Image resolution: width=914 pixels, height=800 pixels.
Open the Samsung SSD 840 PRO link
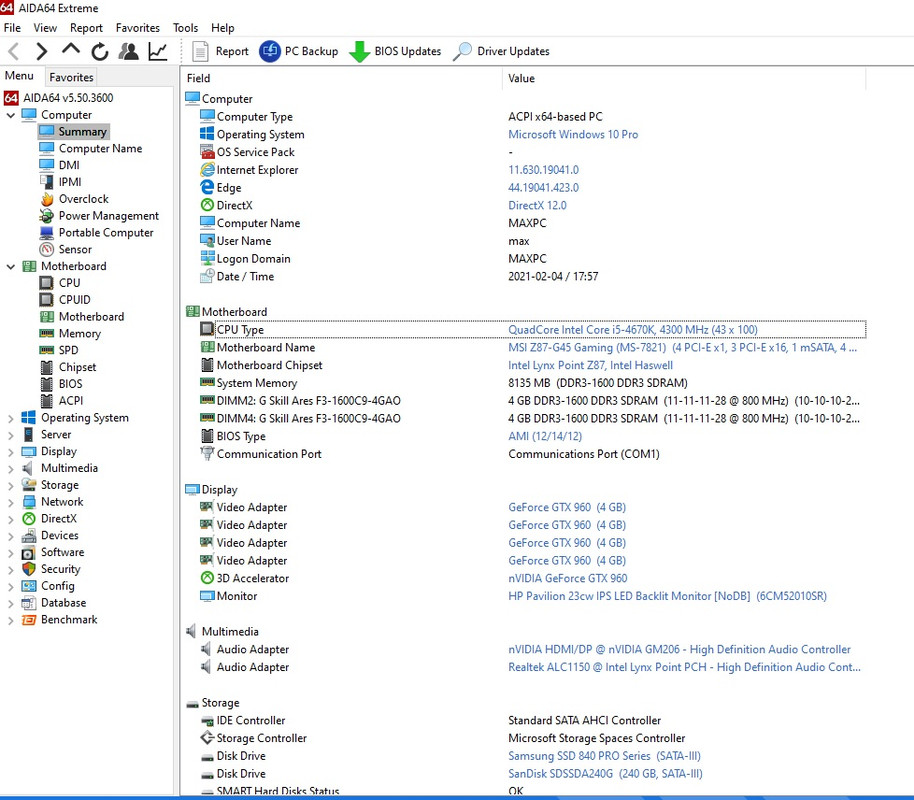point(604,756)
